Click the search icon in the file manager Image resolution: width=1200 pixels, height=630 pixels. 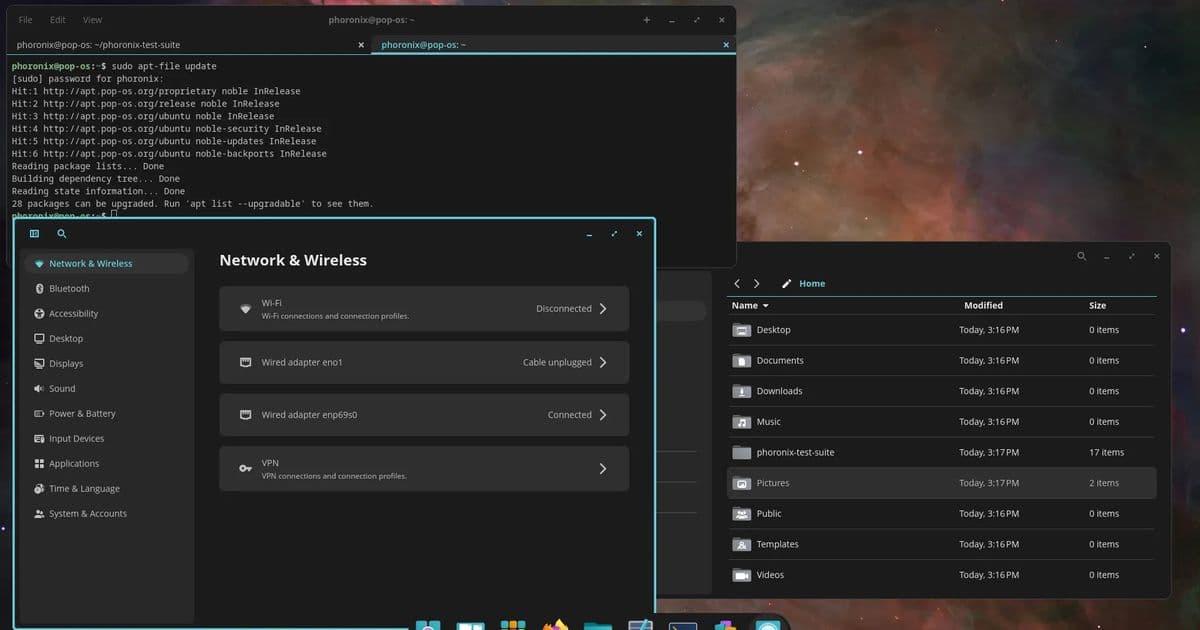[1081, 256]
